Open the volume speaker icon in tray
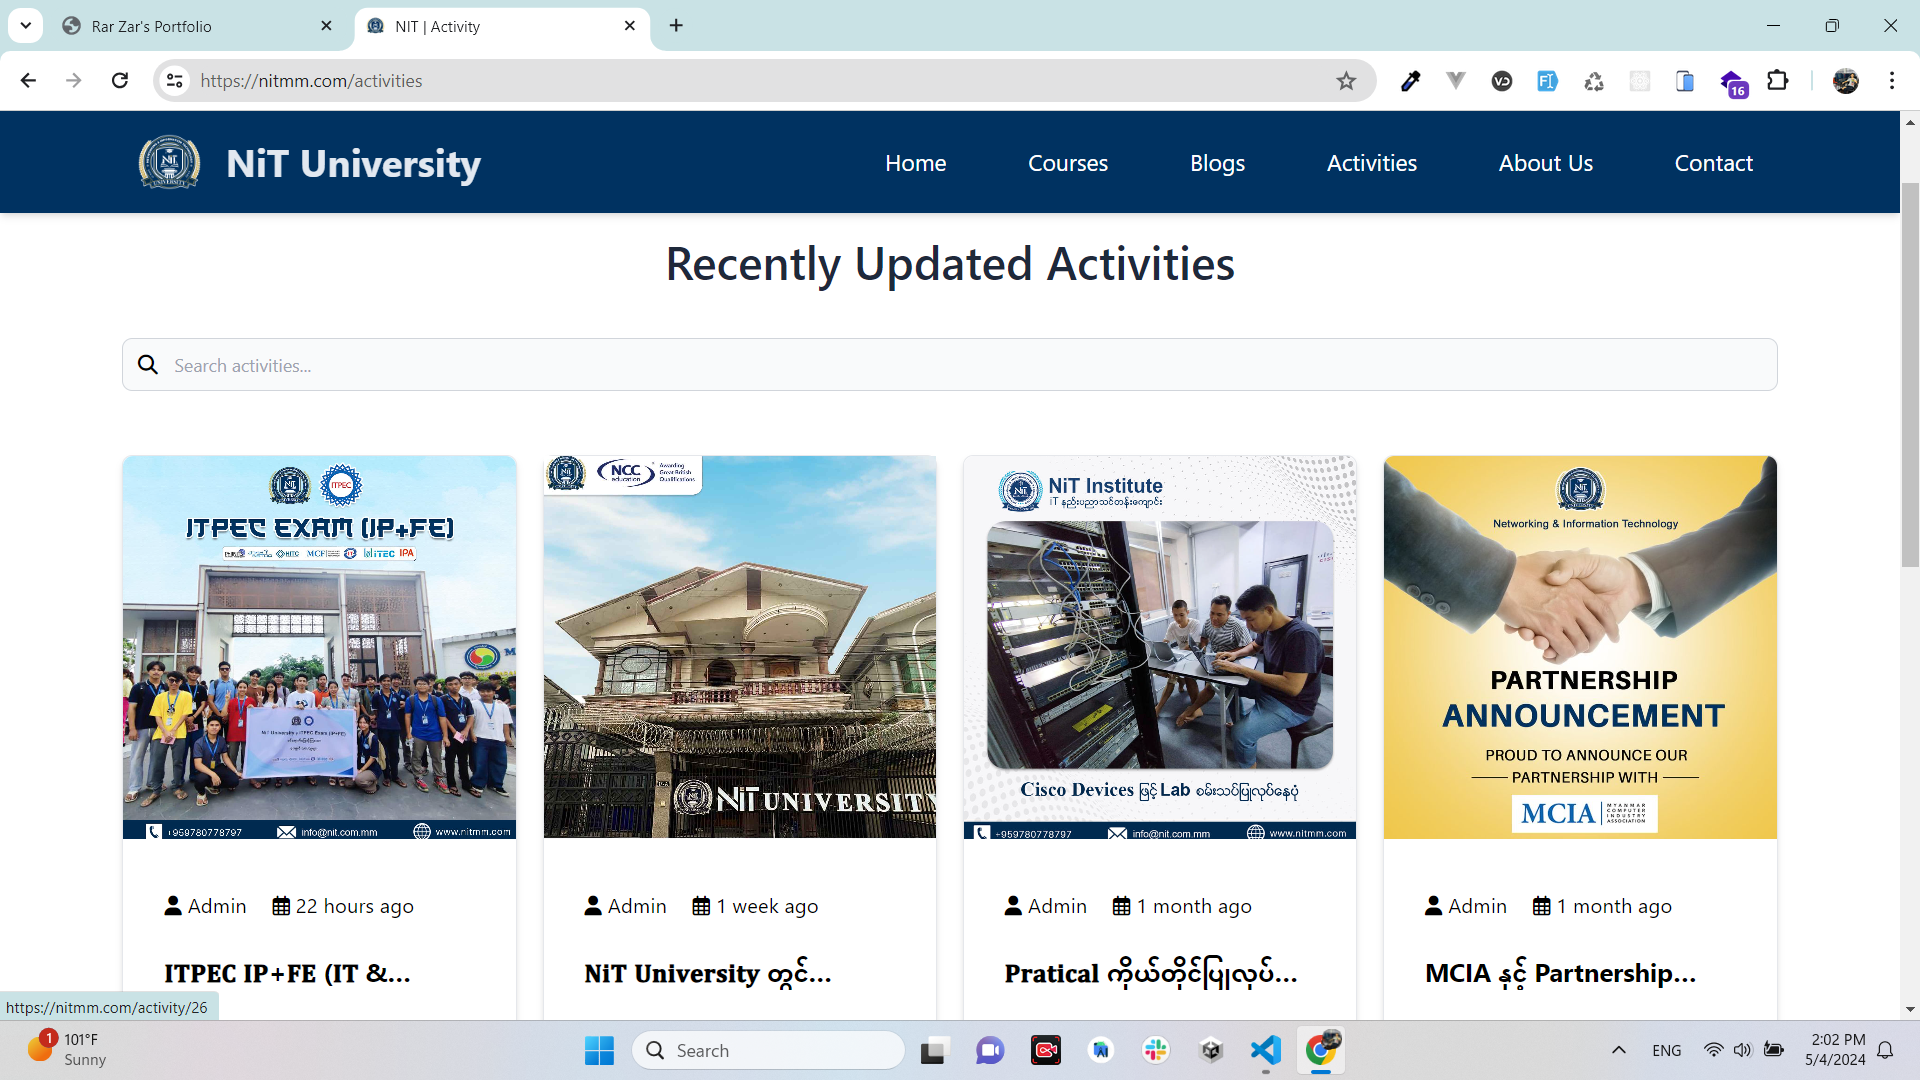The height and width of the screenshot is (1080, 1920). (x=1742, y=1050)
